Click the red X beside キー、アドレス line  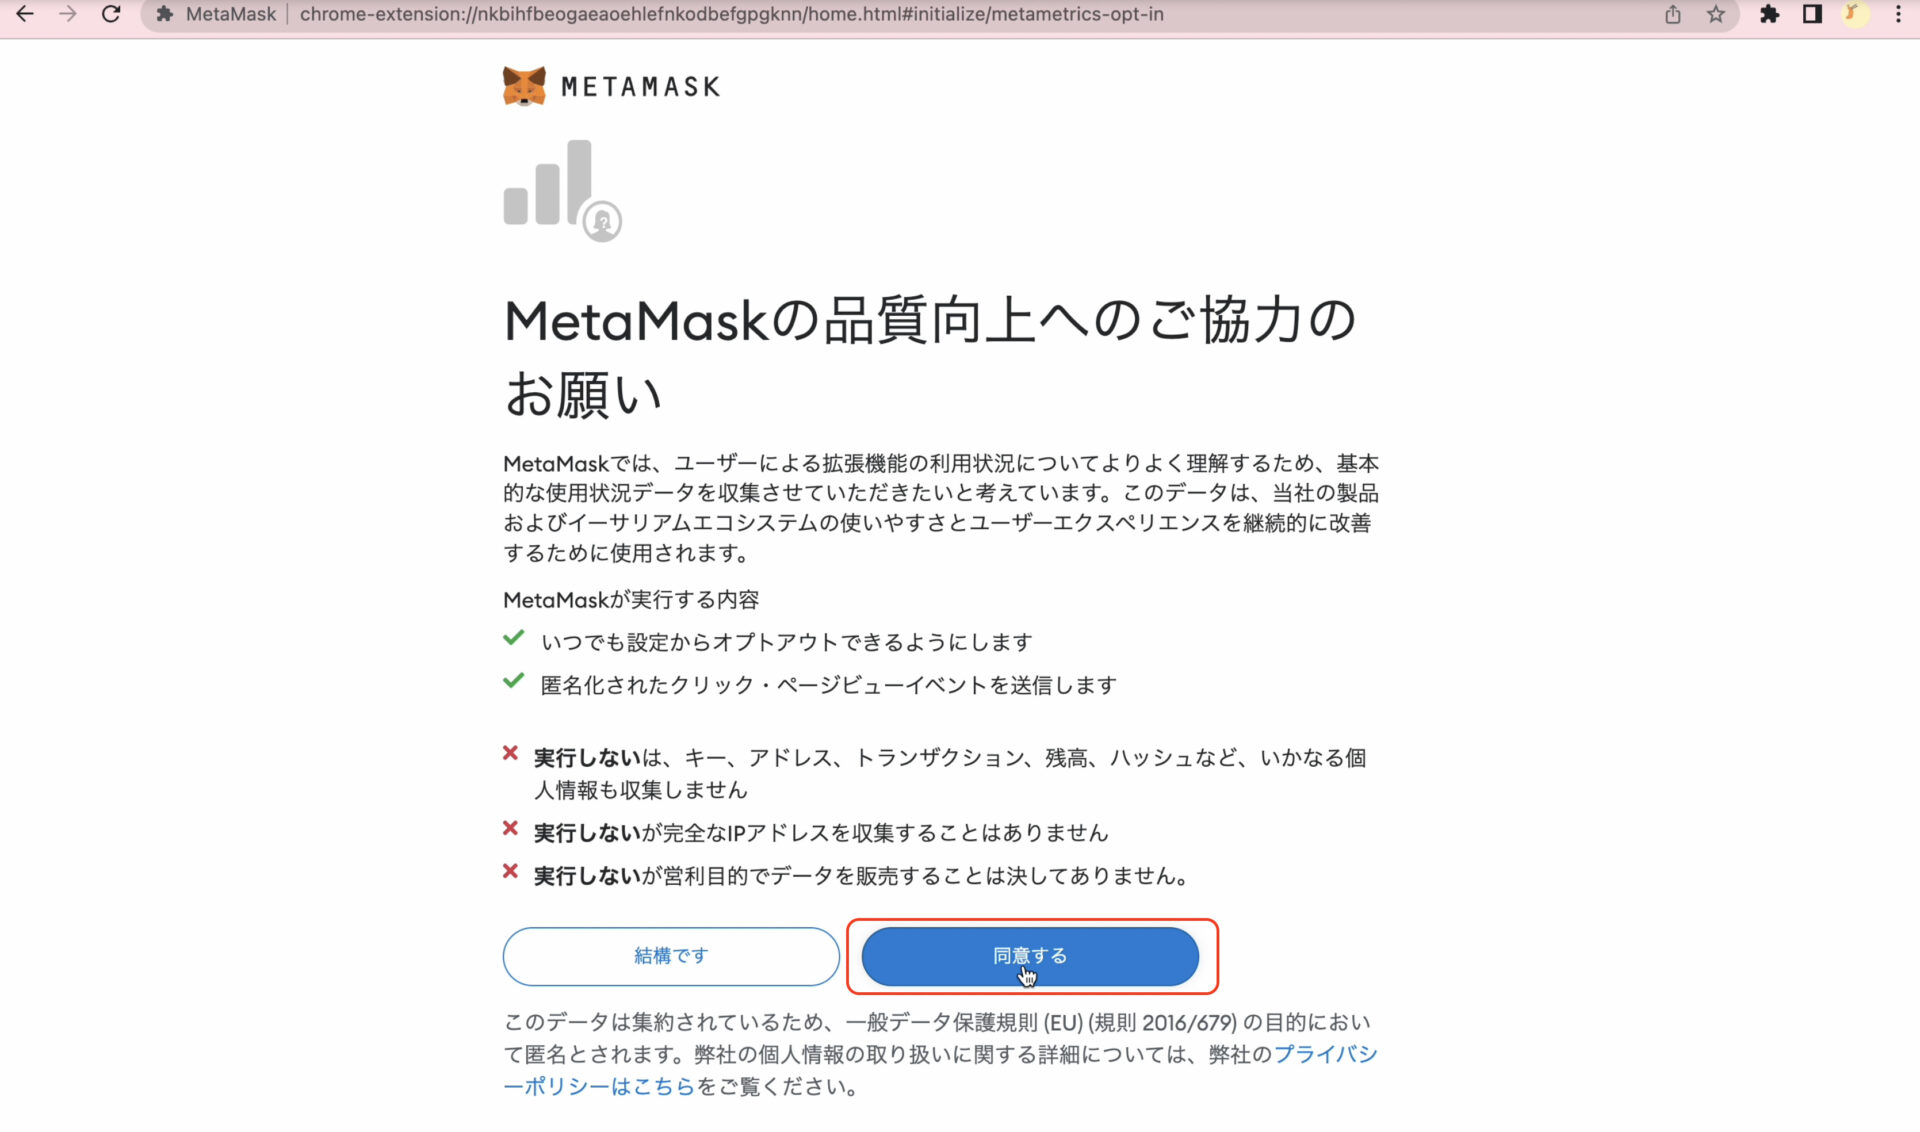coord(510,753)
